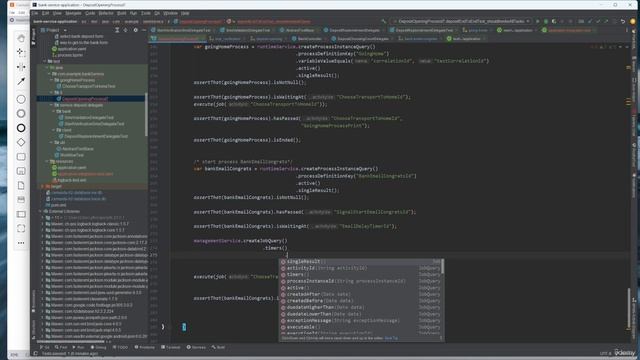Create an expanded subprocess from the palette
The image size is (640, 360).
click(21, 171)
